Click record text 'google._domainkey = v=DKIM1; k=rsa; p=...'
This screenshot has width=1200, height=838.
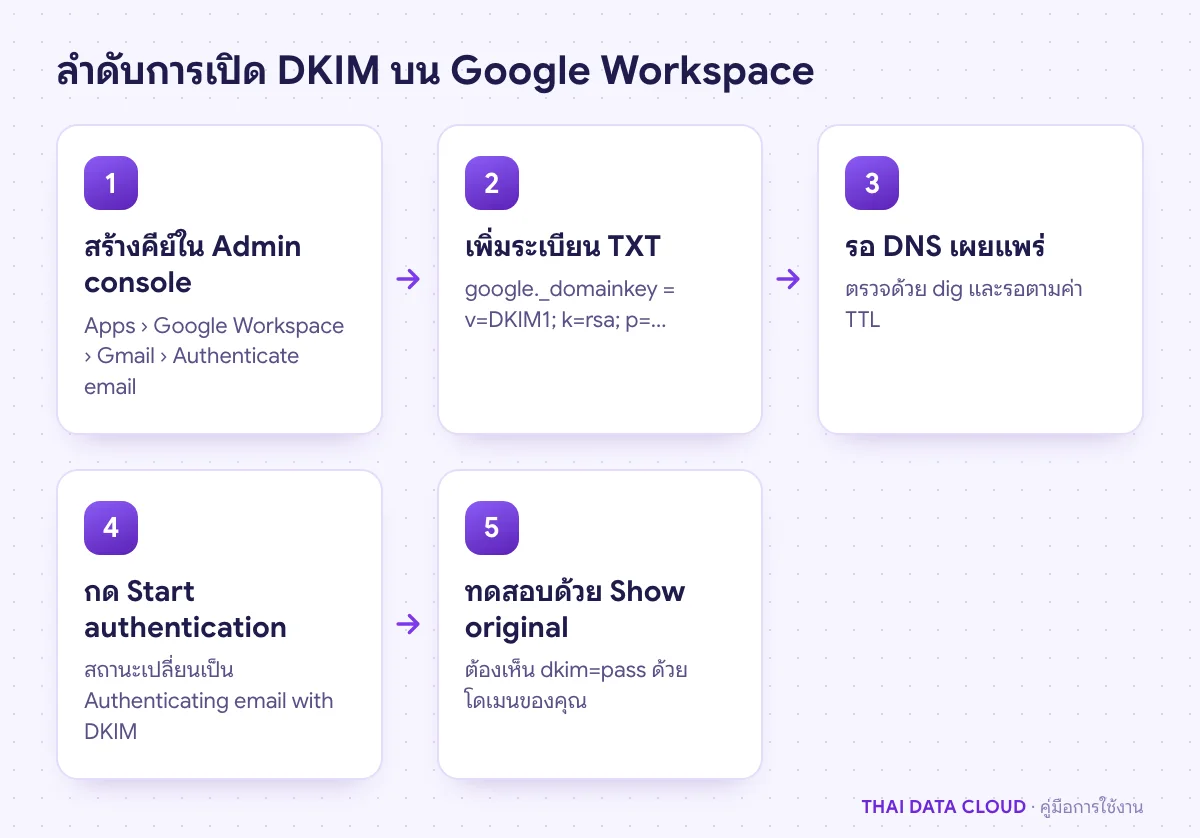tap(570, 305)
